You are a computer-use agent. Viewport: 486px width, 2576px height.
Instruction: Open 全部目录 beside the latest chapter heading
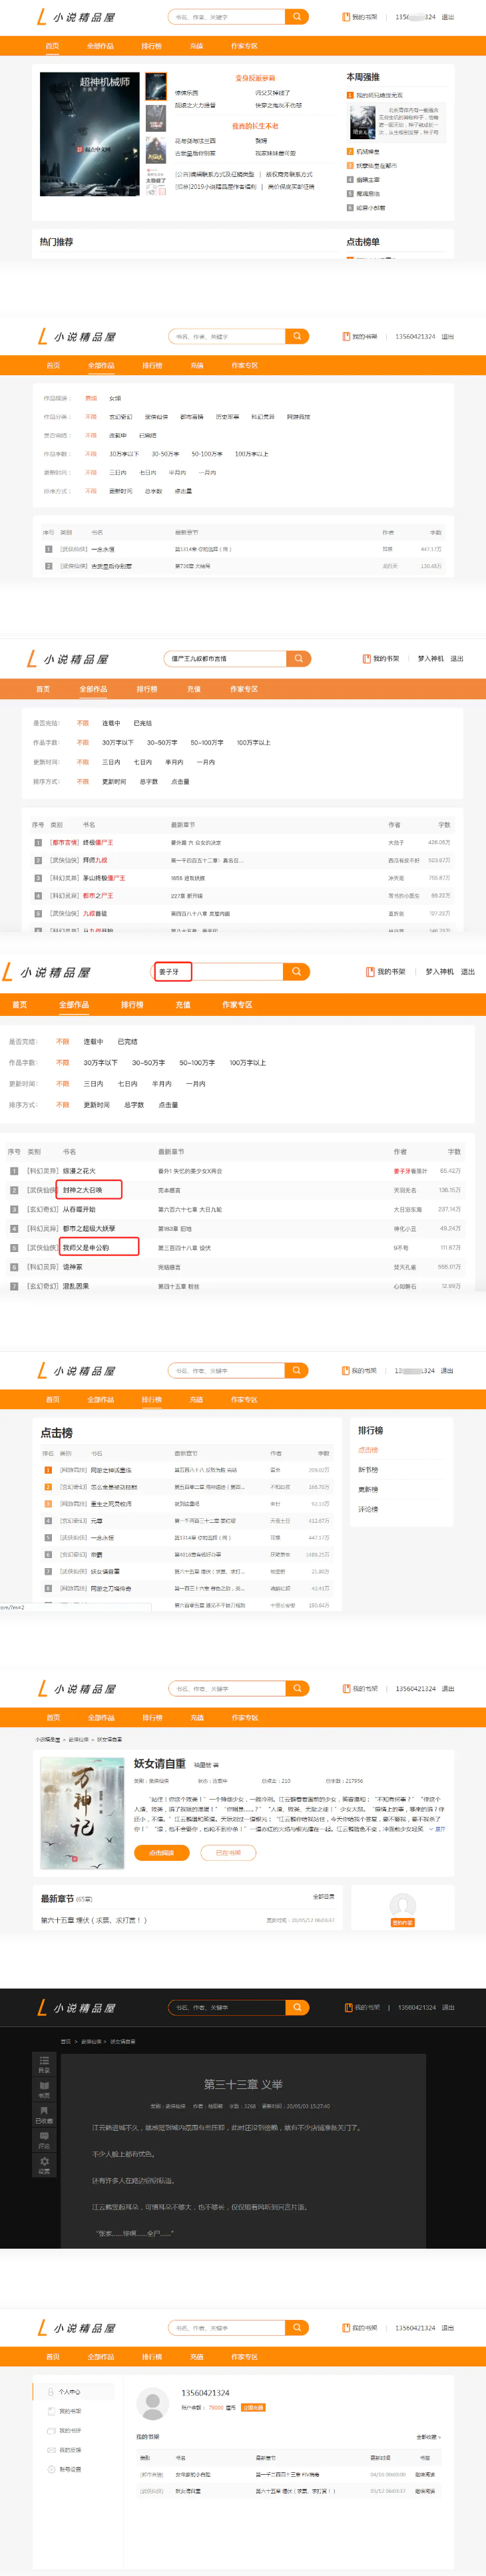323,1896
